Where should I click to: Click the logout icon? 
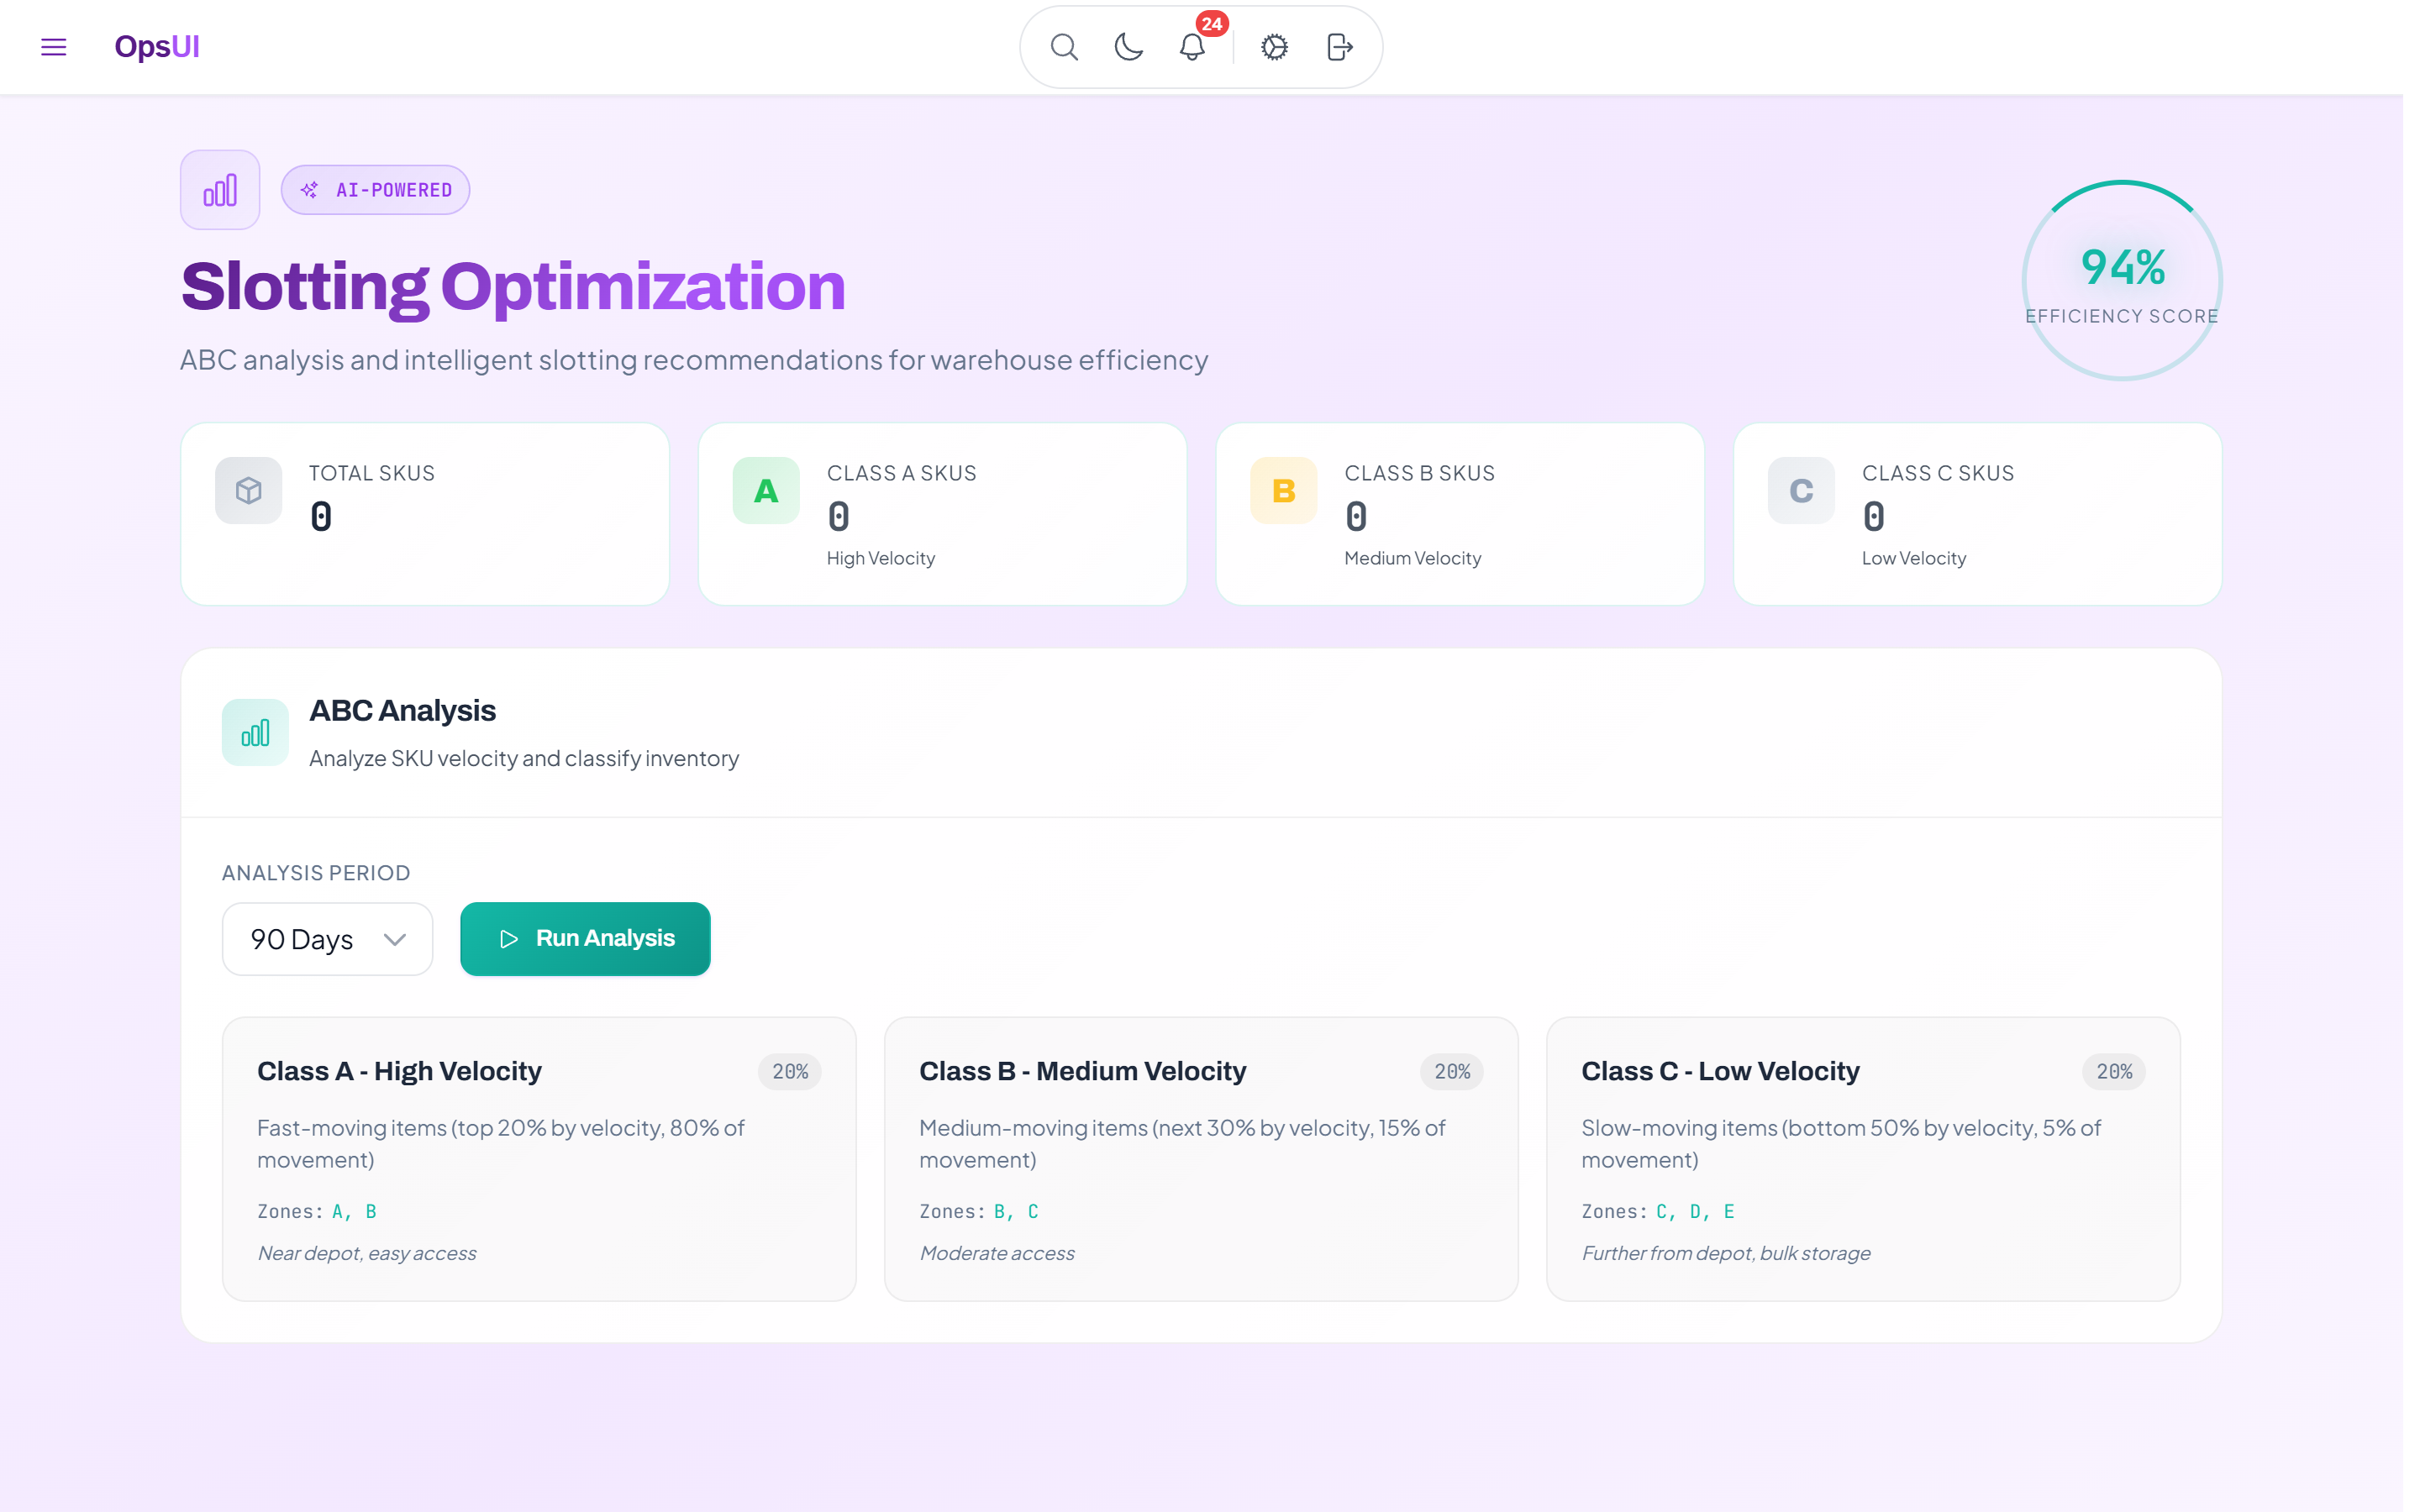tap(1339, 47)
